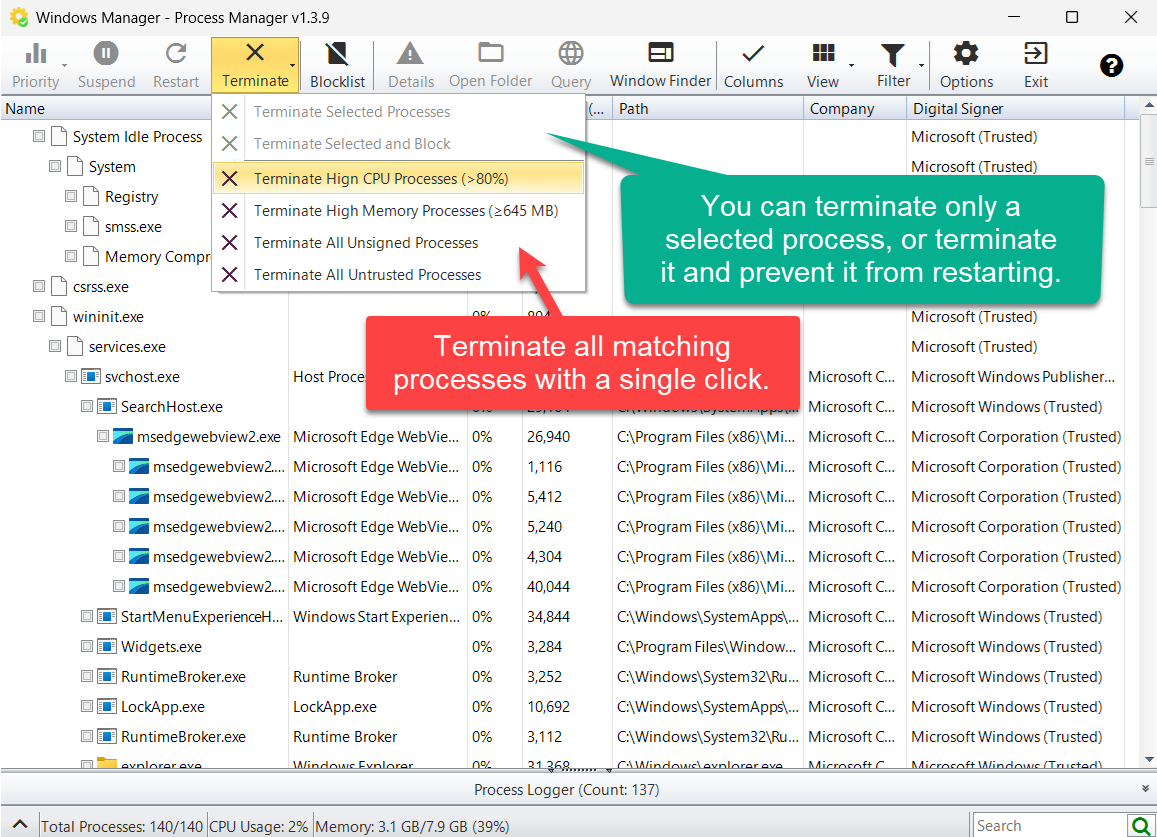Open the View dropdown arrow

coord(852,66)
